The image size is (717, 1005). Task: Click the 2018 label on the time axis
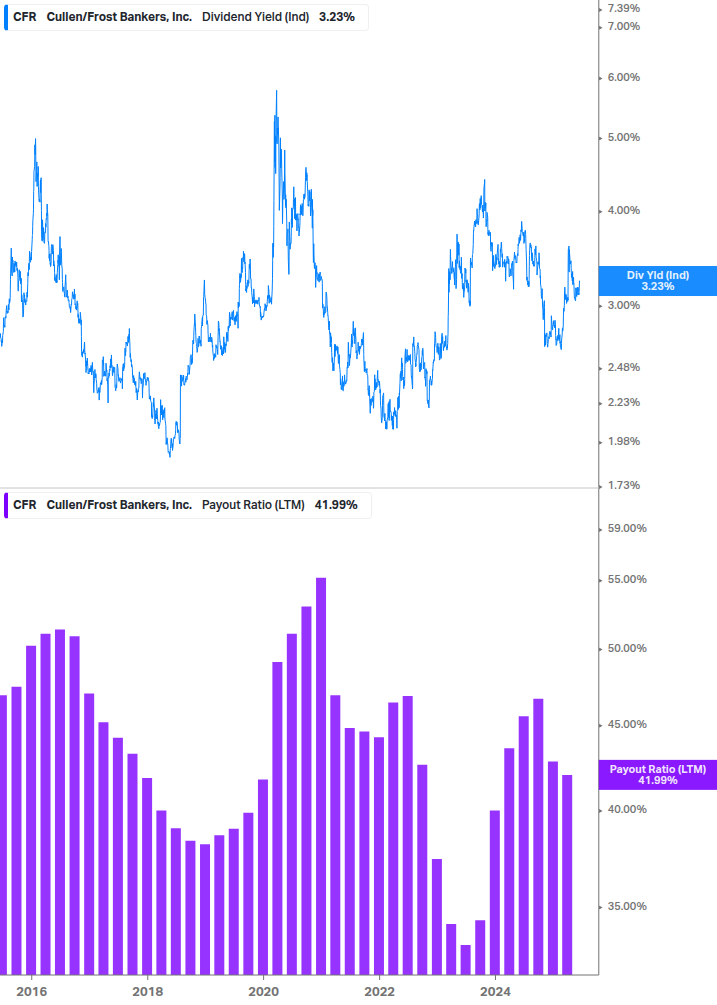(147, 992)
